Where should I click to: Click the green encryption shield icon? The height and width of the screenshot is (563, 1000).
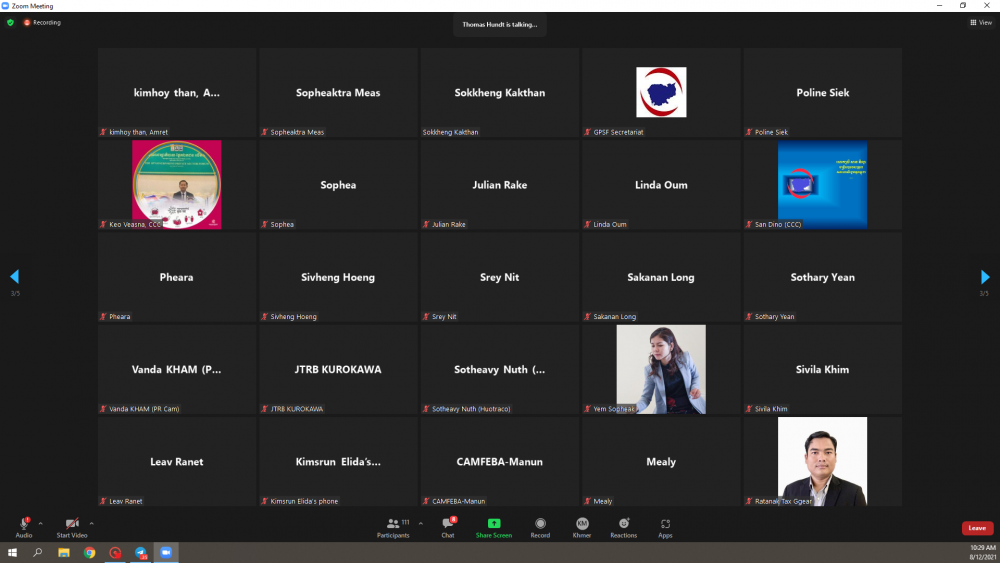[10, 22]
